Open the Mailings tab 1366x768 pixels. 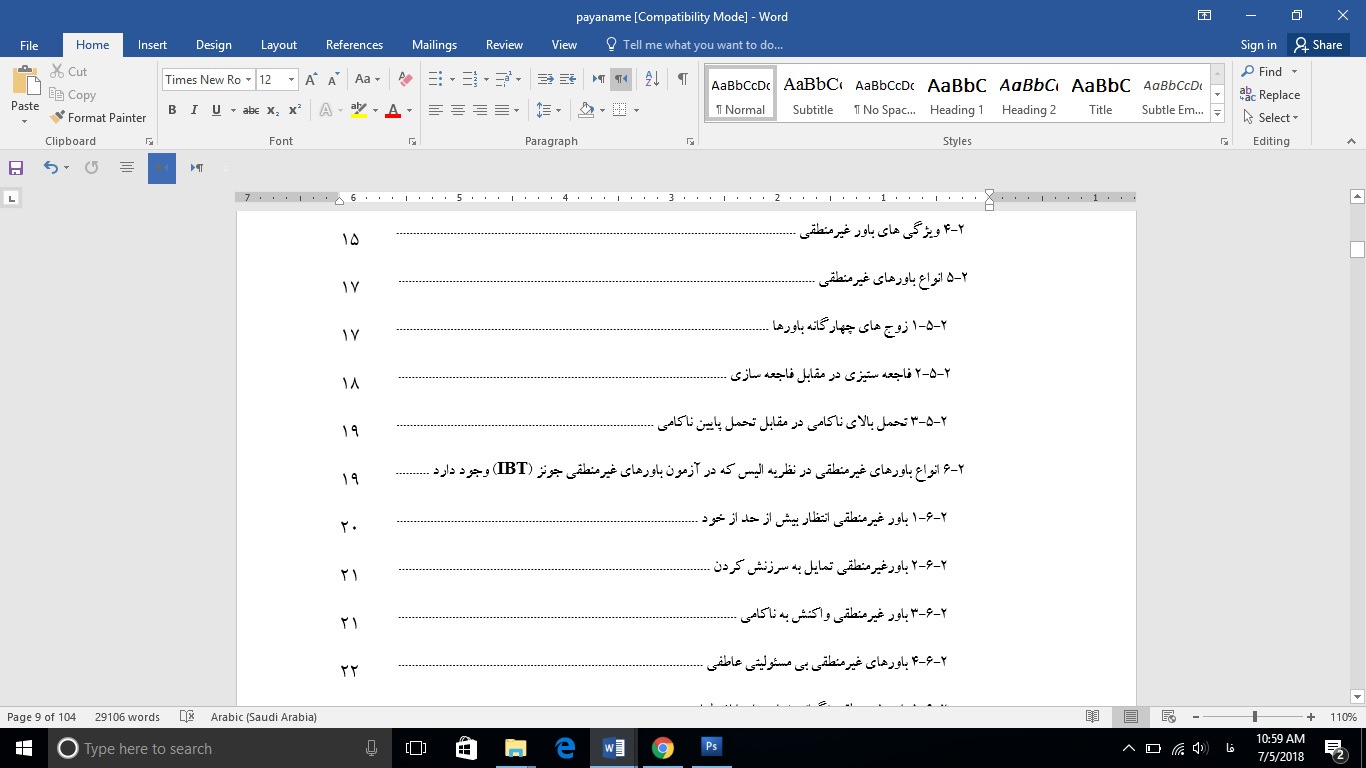coord(434,45)
